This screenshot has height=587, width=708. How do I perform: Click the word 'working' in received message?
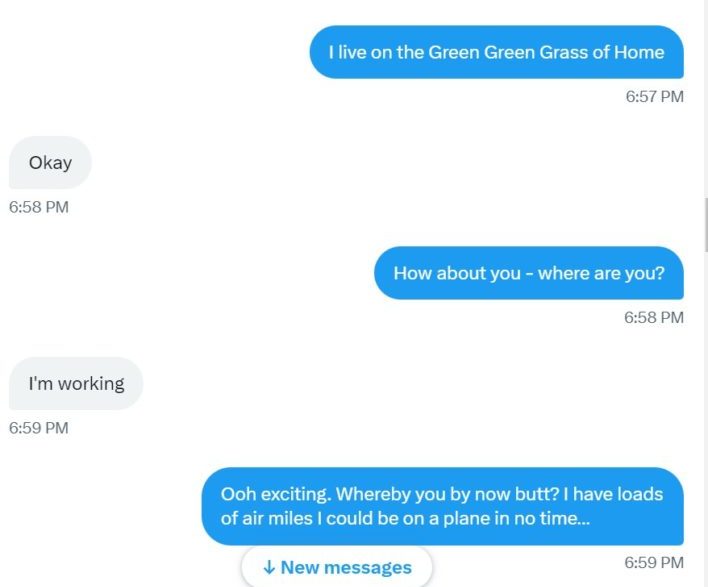pyautogui.click(x=91, y=384)
